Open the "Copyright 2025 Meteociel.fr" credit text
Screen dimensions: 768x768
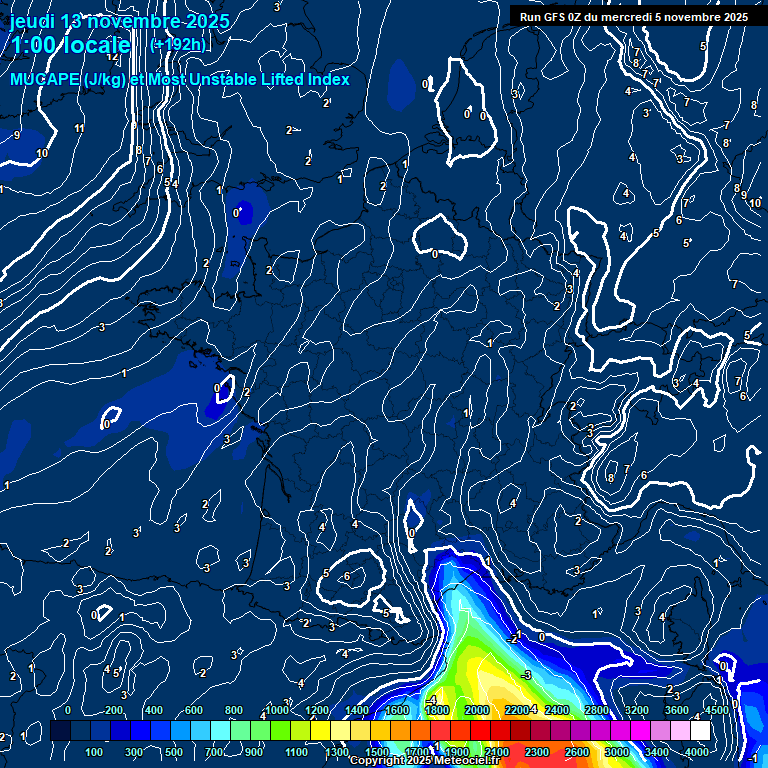[x=425, y=761]
